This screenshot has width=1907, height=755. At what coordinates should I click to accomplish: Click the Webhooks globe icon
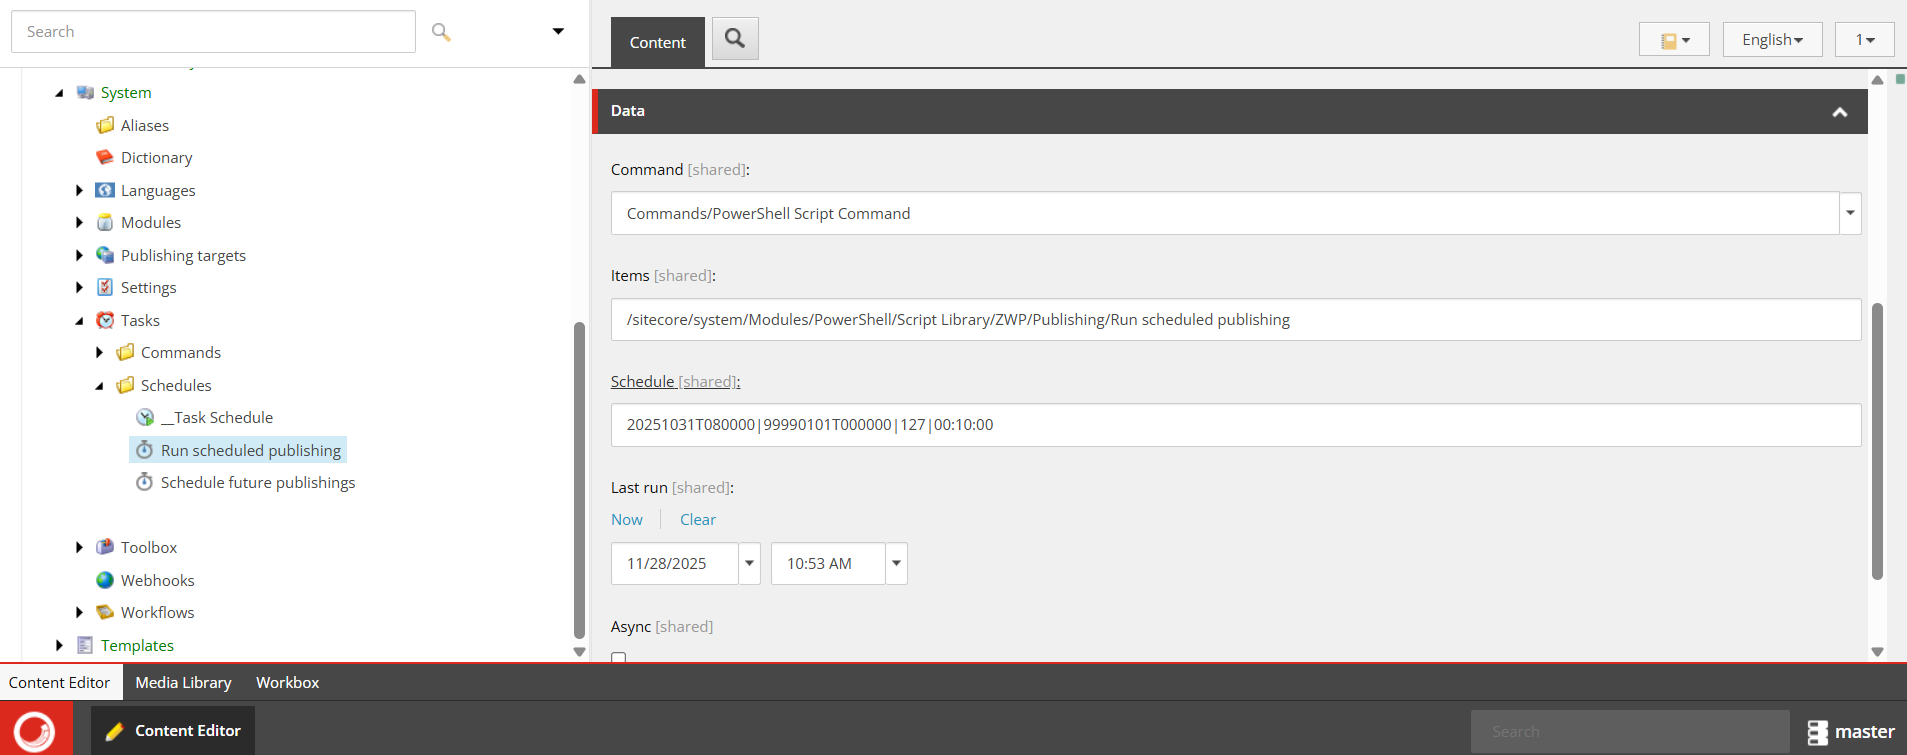(105, 580)
